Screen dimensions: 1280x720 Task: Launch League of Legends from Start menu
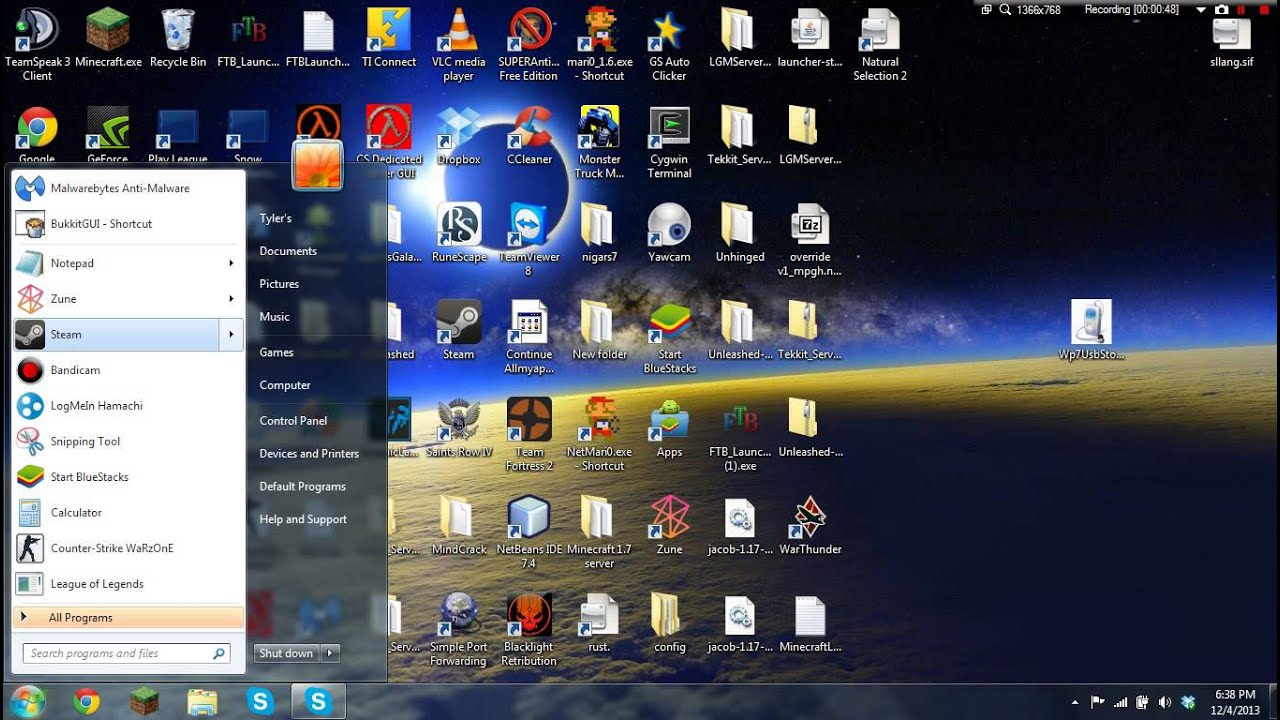(128, 584)
